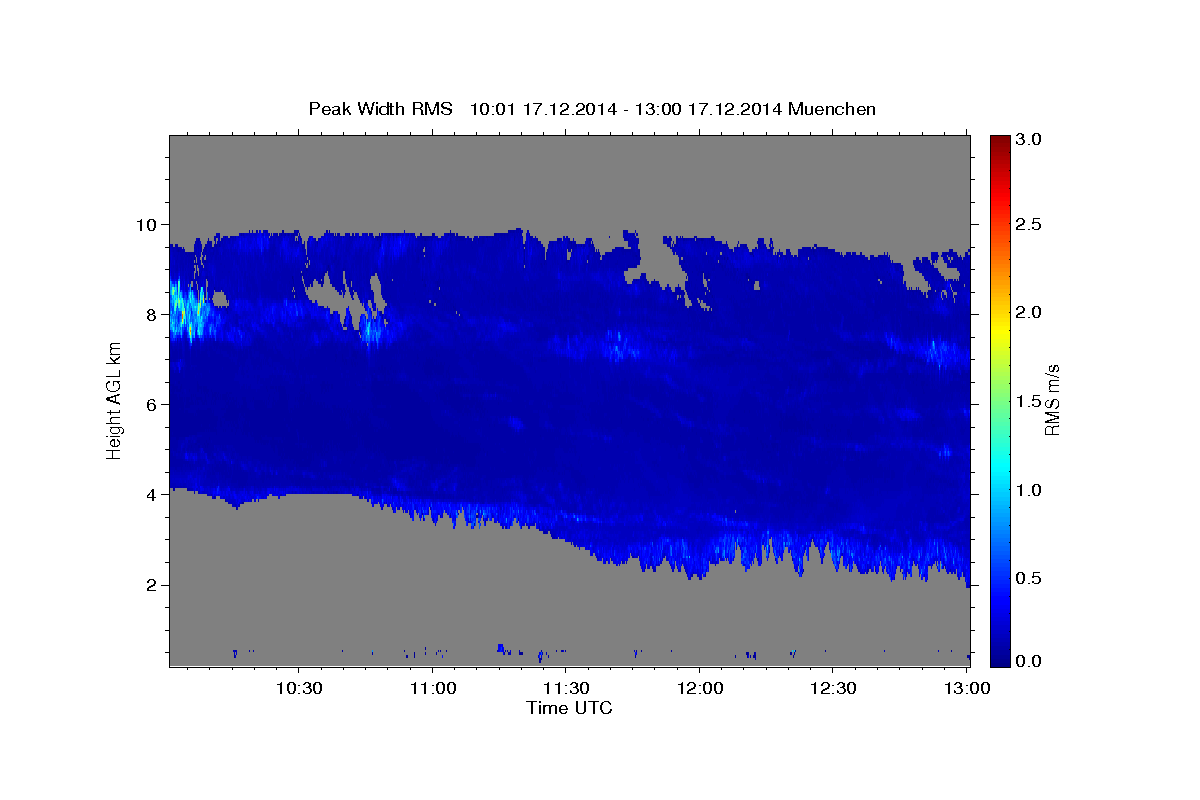Image resolution: width=1200 pixels, height=800 pixels.
Task: Click the 11:00 time tick label
Action: (432, 689)
